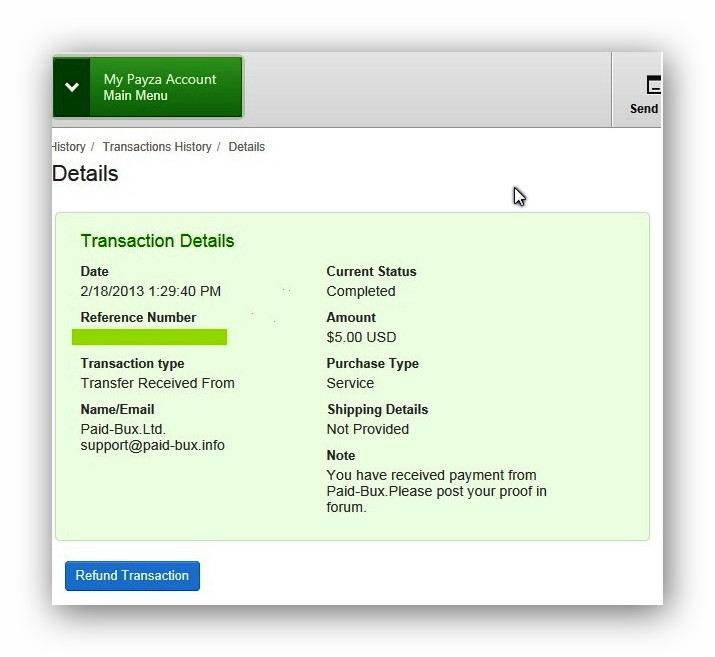
Task: Open the Send toolbar item label
Action: [x=643, y=109]
